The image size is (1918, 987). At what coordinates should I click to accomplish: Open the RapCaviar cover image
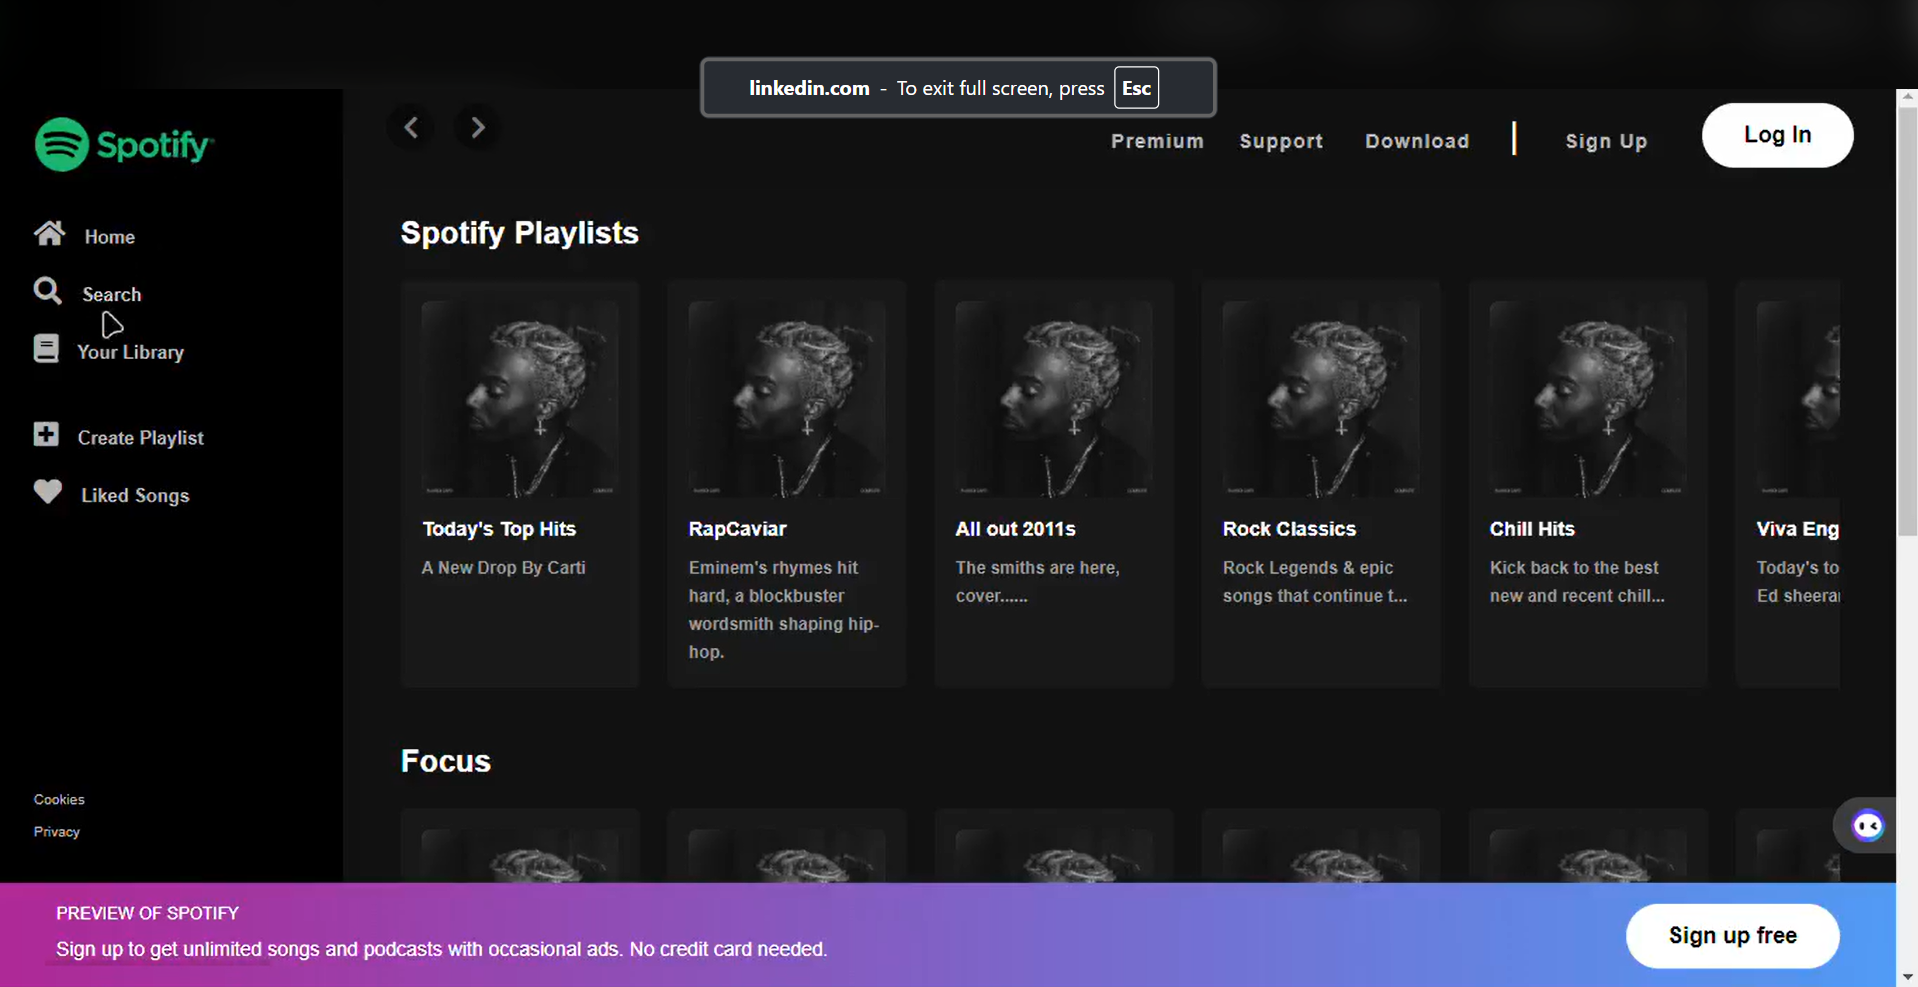(x=787, y=399)
